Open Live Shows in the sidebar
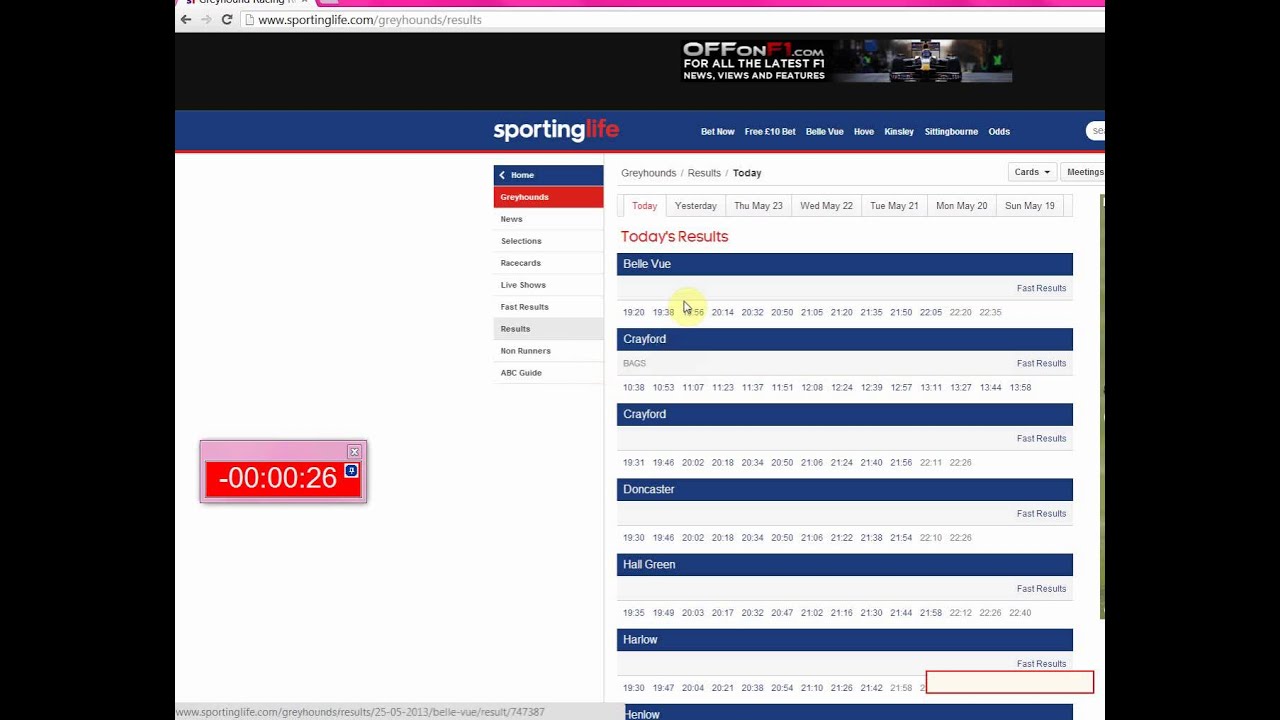This screenshot has width=1280, height=720. point(548,285)
